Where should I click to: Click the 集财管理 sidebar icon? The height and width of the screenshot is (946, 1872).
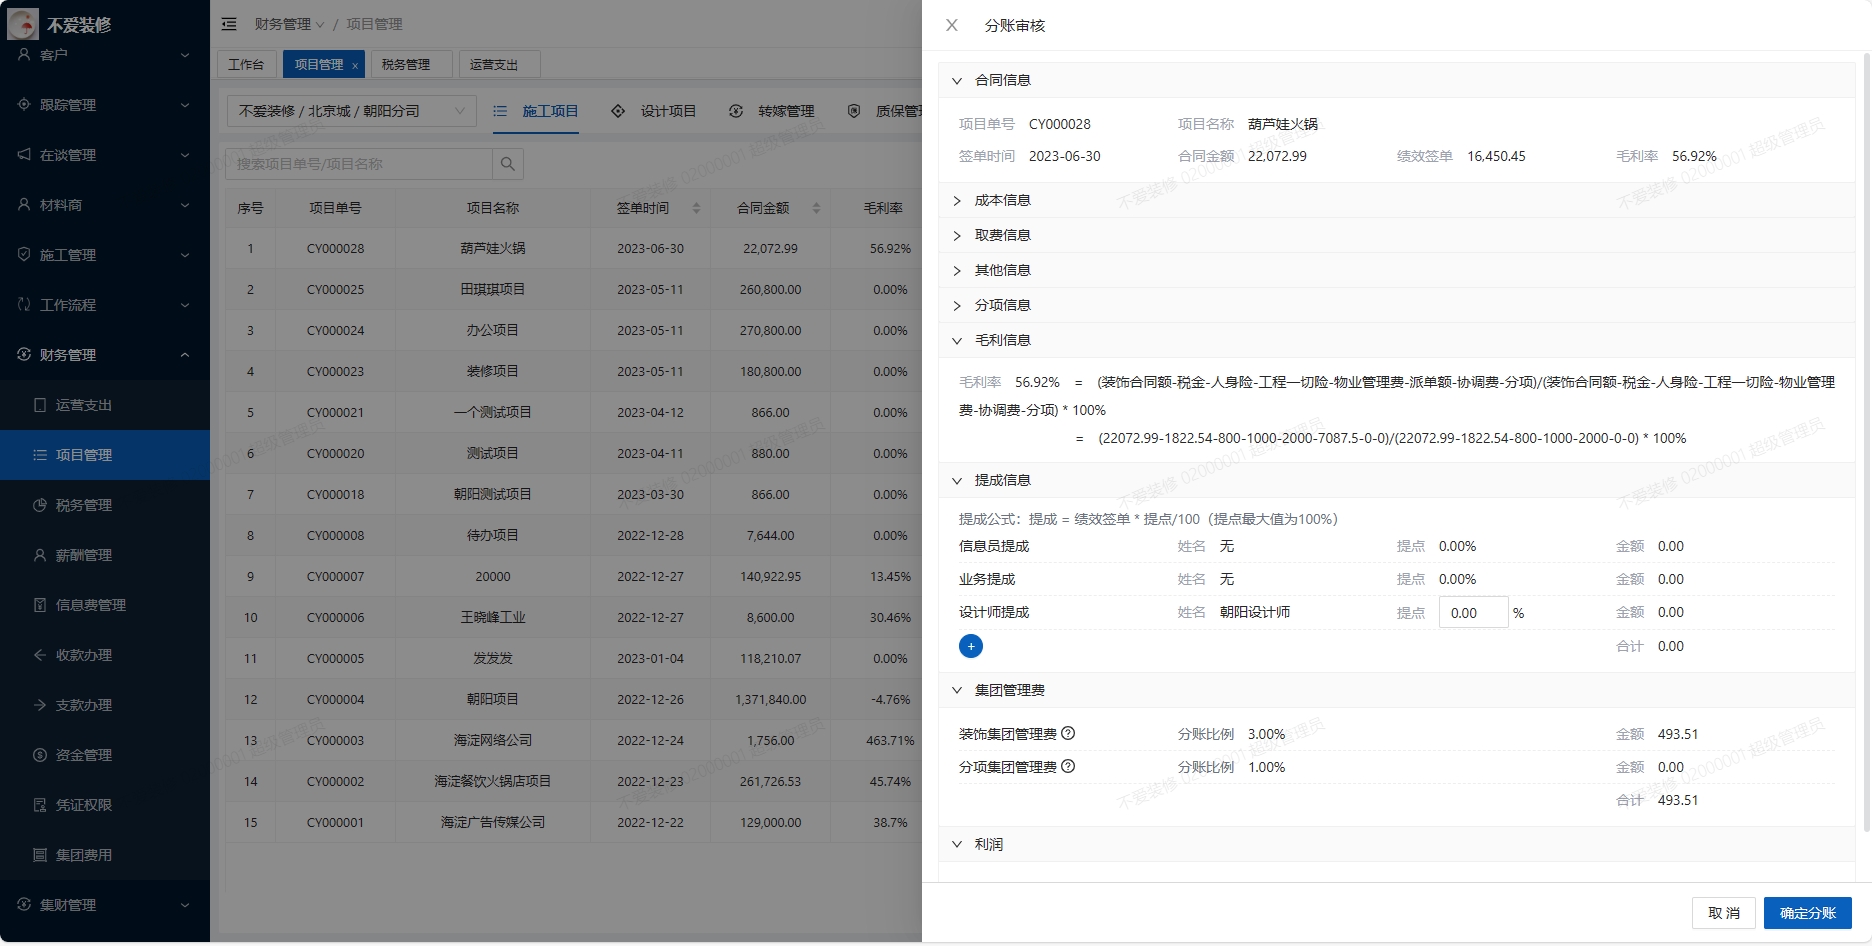click(x=24, y=904)
